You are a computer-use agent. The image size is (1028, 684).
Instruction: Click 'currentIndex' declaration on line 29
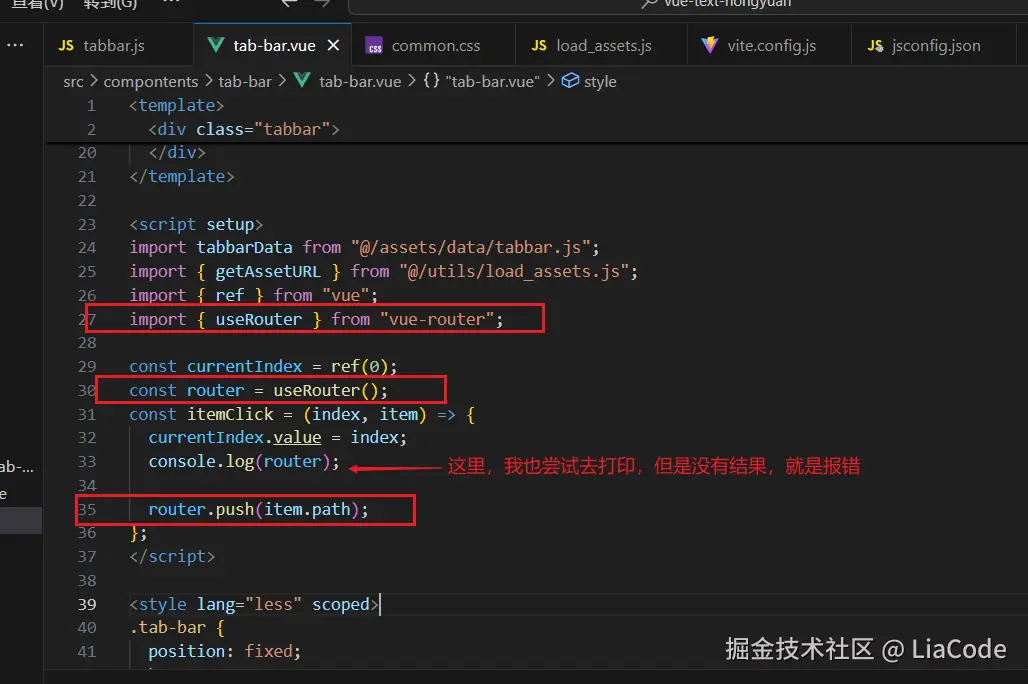pyautogui.click(x=245, y=366)
